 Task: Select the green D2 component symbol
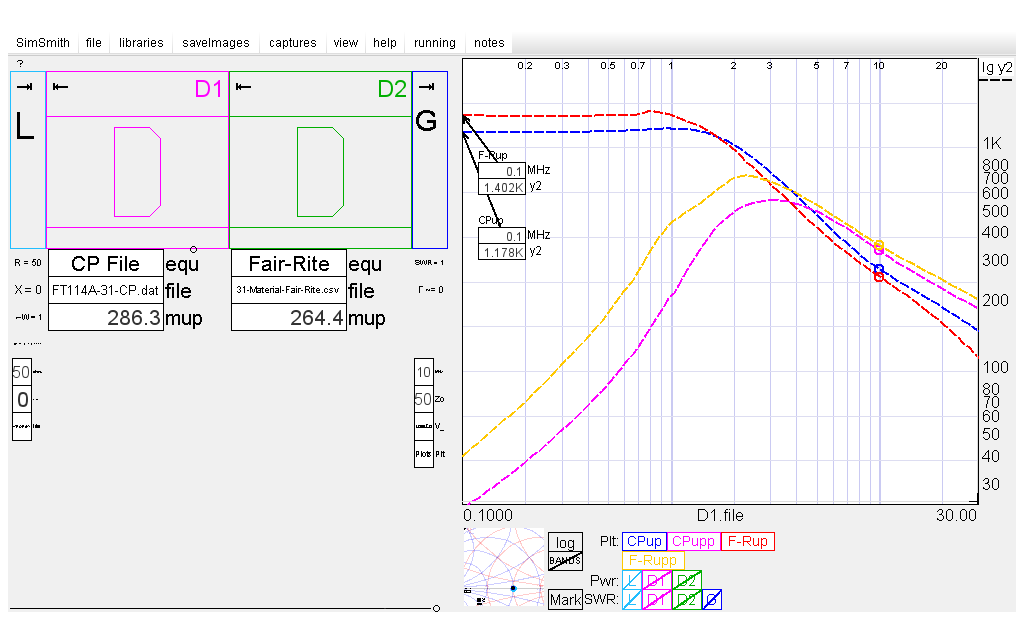(x=320, y=172)
